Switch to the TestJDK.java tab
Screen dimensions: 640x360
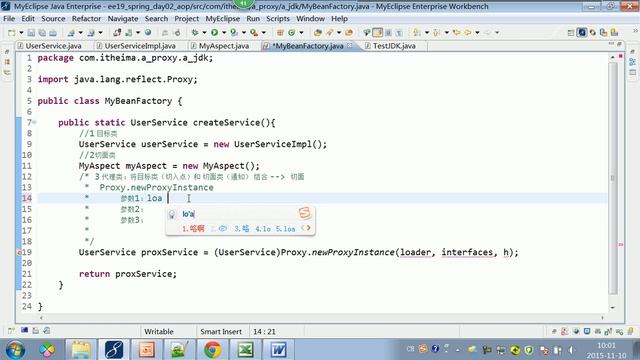click(x=394, y=46)
